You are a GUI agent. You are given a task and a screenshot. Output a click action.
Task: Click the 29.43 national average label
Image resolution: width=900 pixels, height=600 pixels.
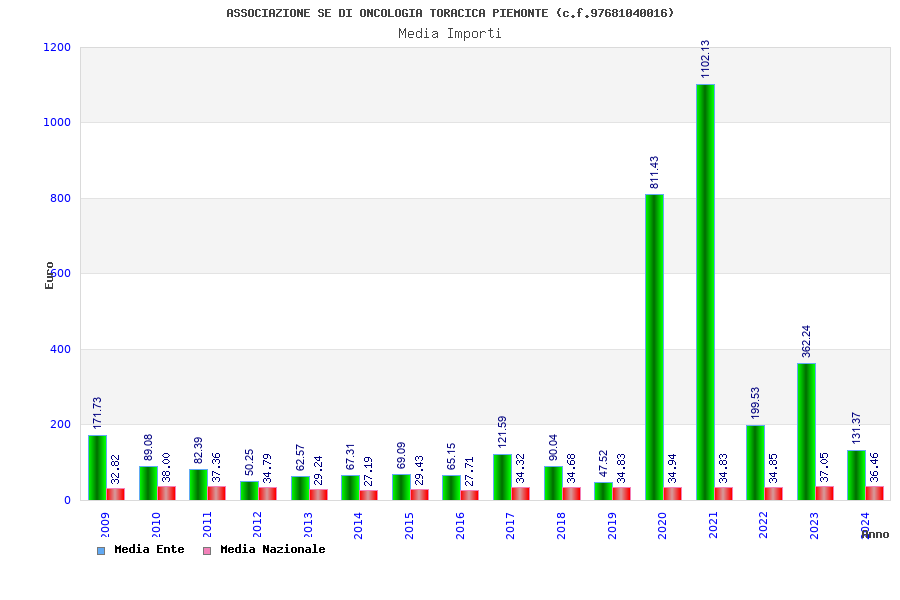(x=420, y=470)
